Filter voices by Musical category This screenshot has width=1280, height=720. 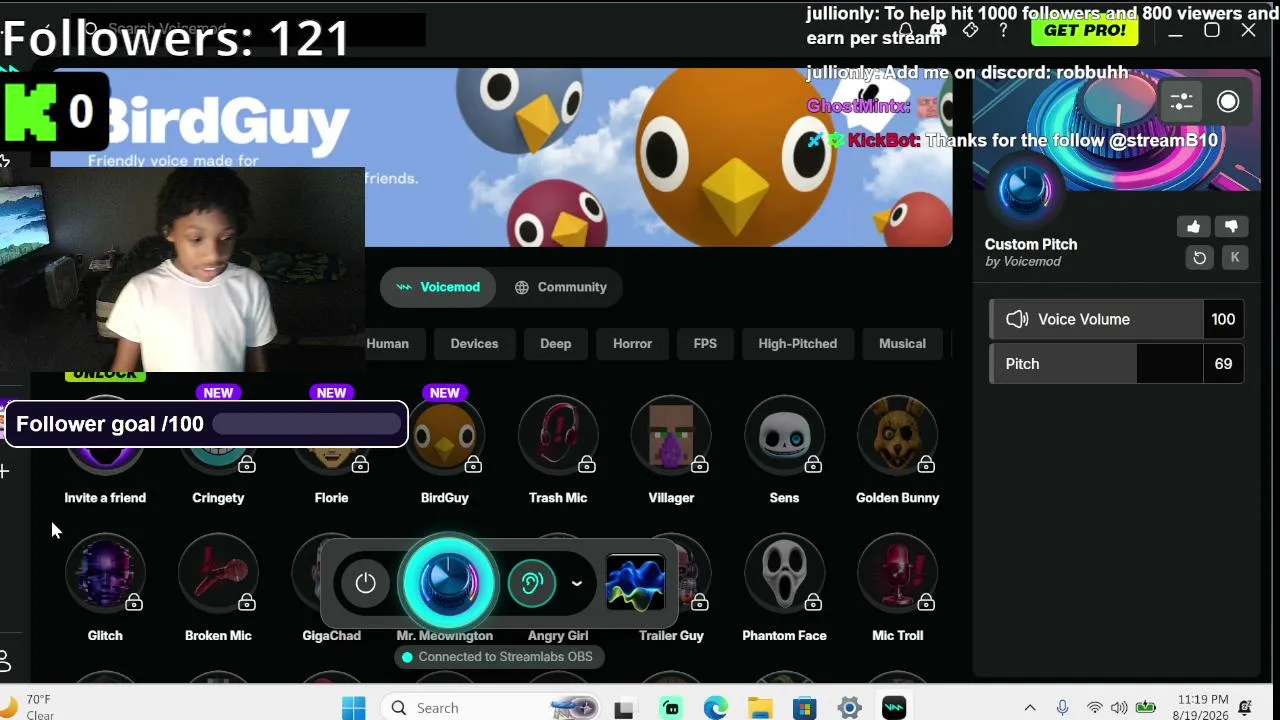coord(902,343)
